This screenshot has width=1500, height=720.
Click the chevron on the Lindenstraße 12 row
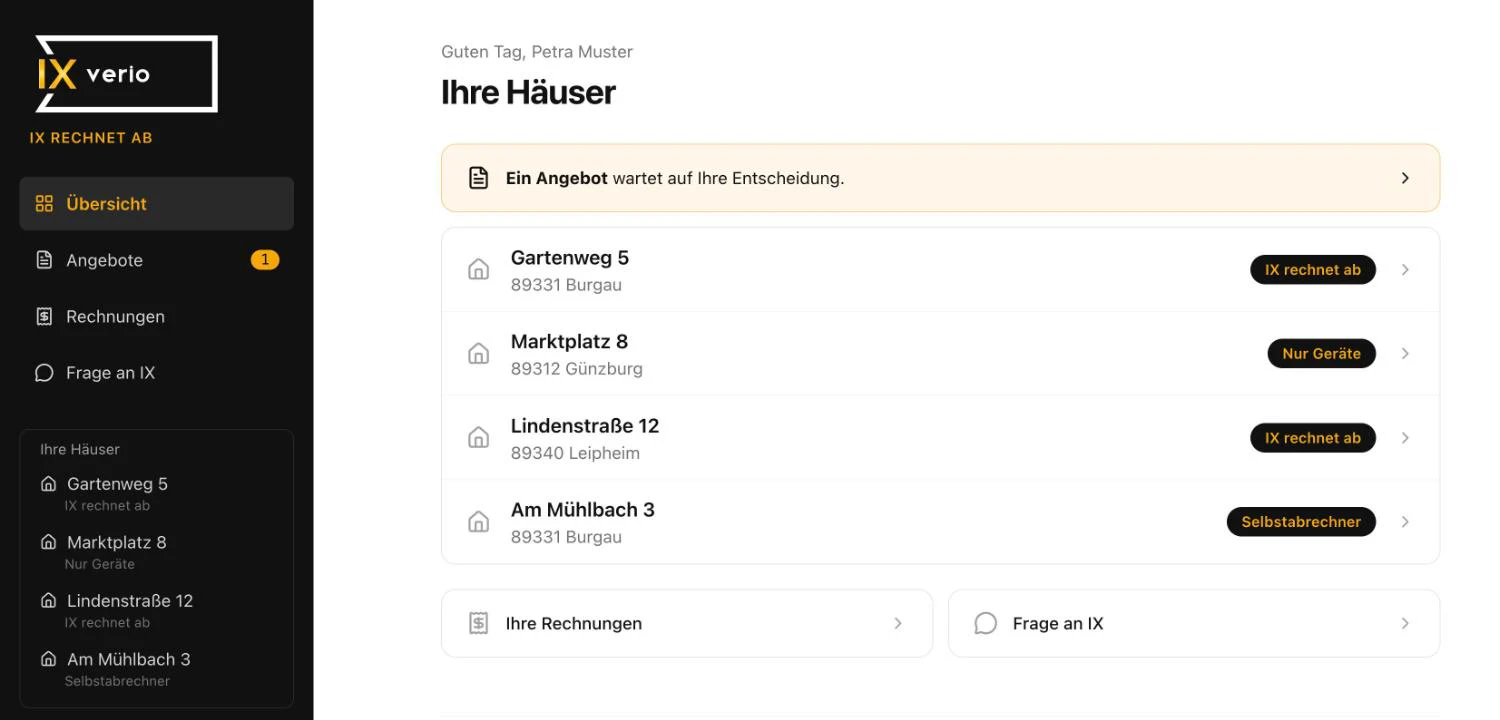1405,438
